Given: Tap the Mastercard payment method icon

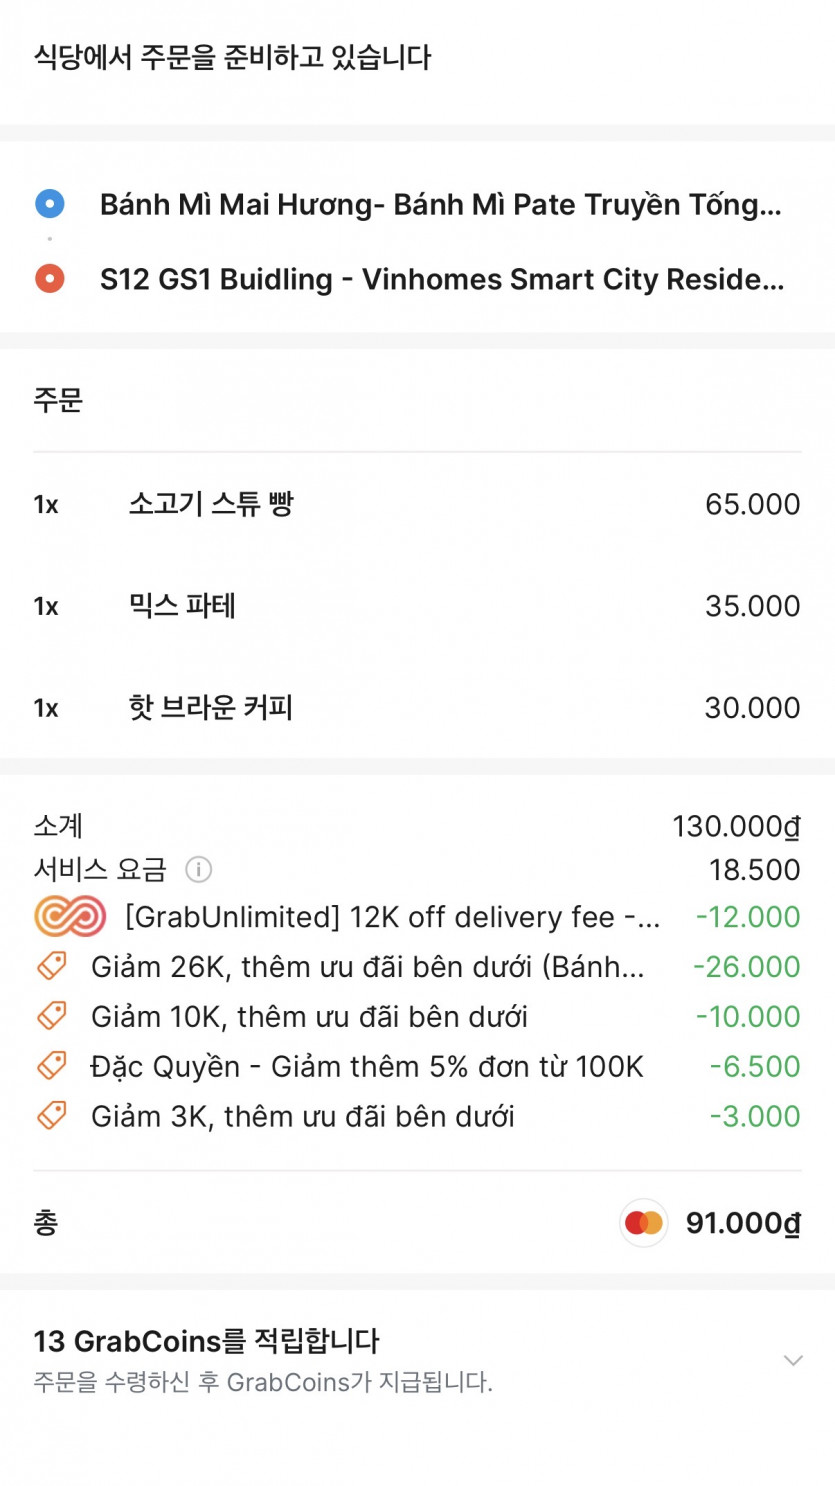Looking at the screenshot, I should coord(644,1223).
